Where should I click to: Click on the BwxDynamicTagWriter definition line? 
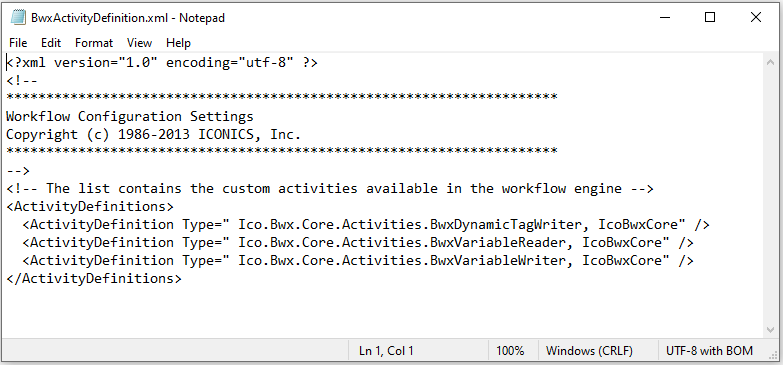coord(366,225)
